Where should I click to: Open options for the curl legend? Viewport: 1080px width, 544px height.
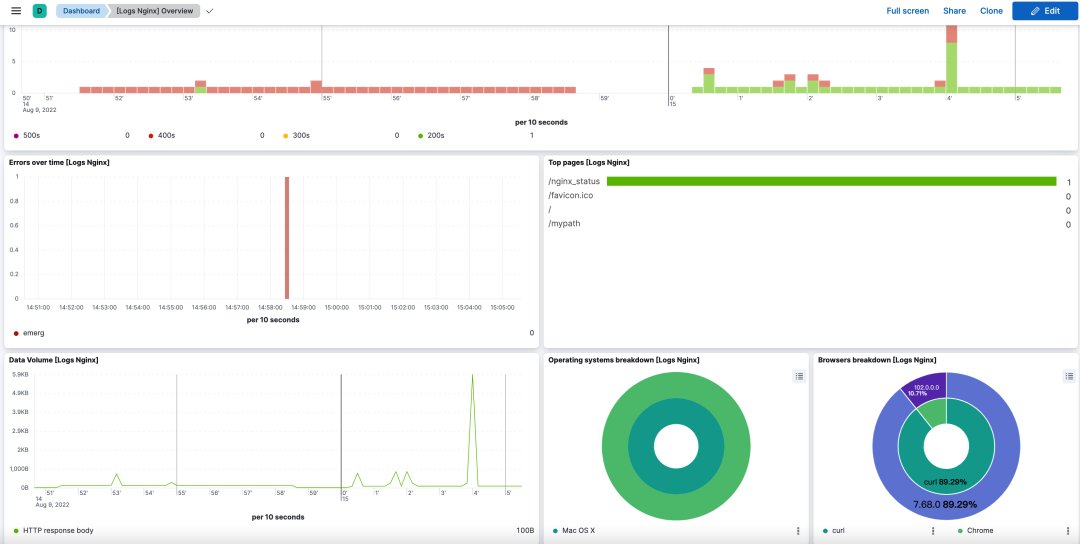coord(933,531)
